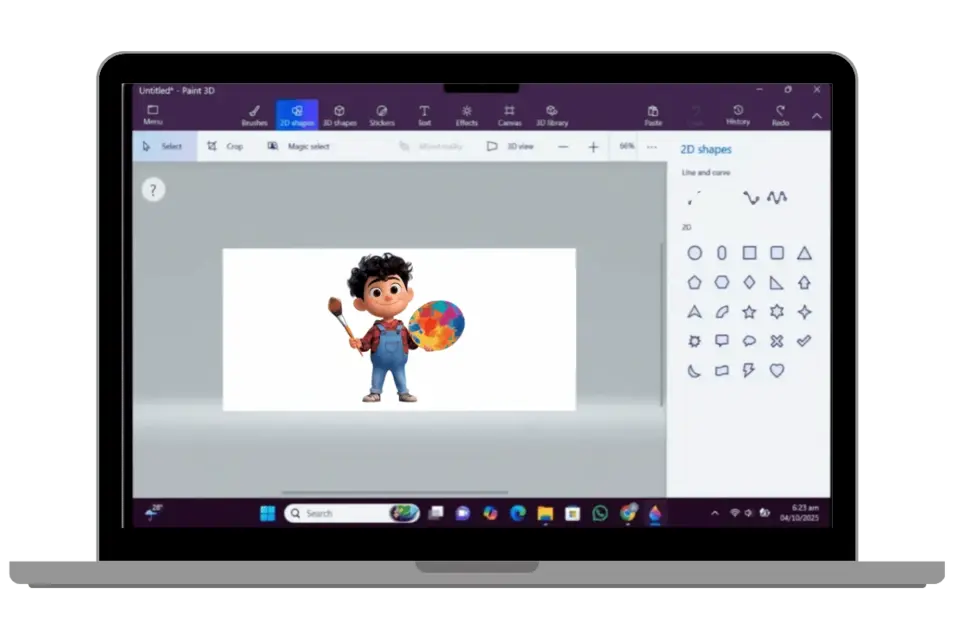Collapse the ribbon with the top-right chevron
The width and height of the screenshot is (960, 640).
(x=816, y=115)
